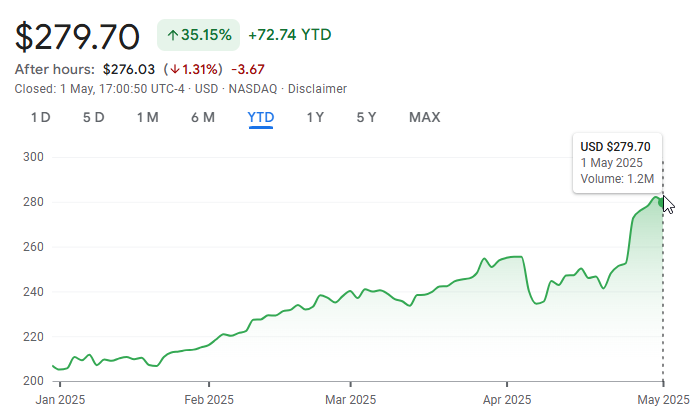
Task: Click the 'Closed: 1 May, 17:00:50 UTC-4' text
Action: point(99,89)
